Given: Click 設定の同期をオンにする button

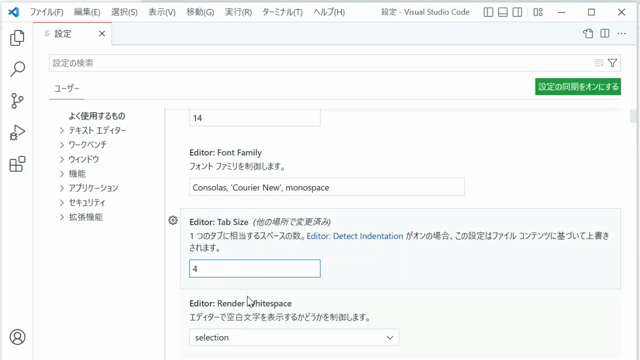Looking at the screenshot, I should click(x=578, y=87).
